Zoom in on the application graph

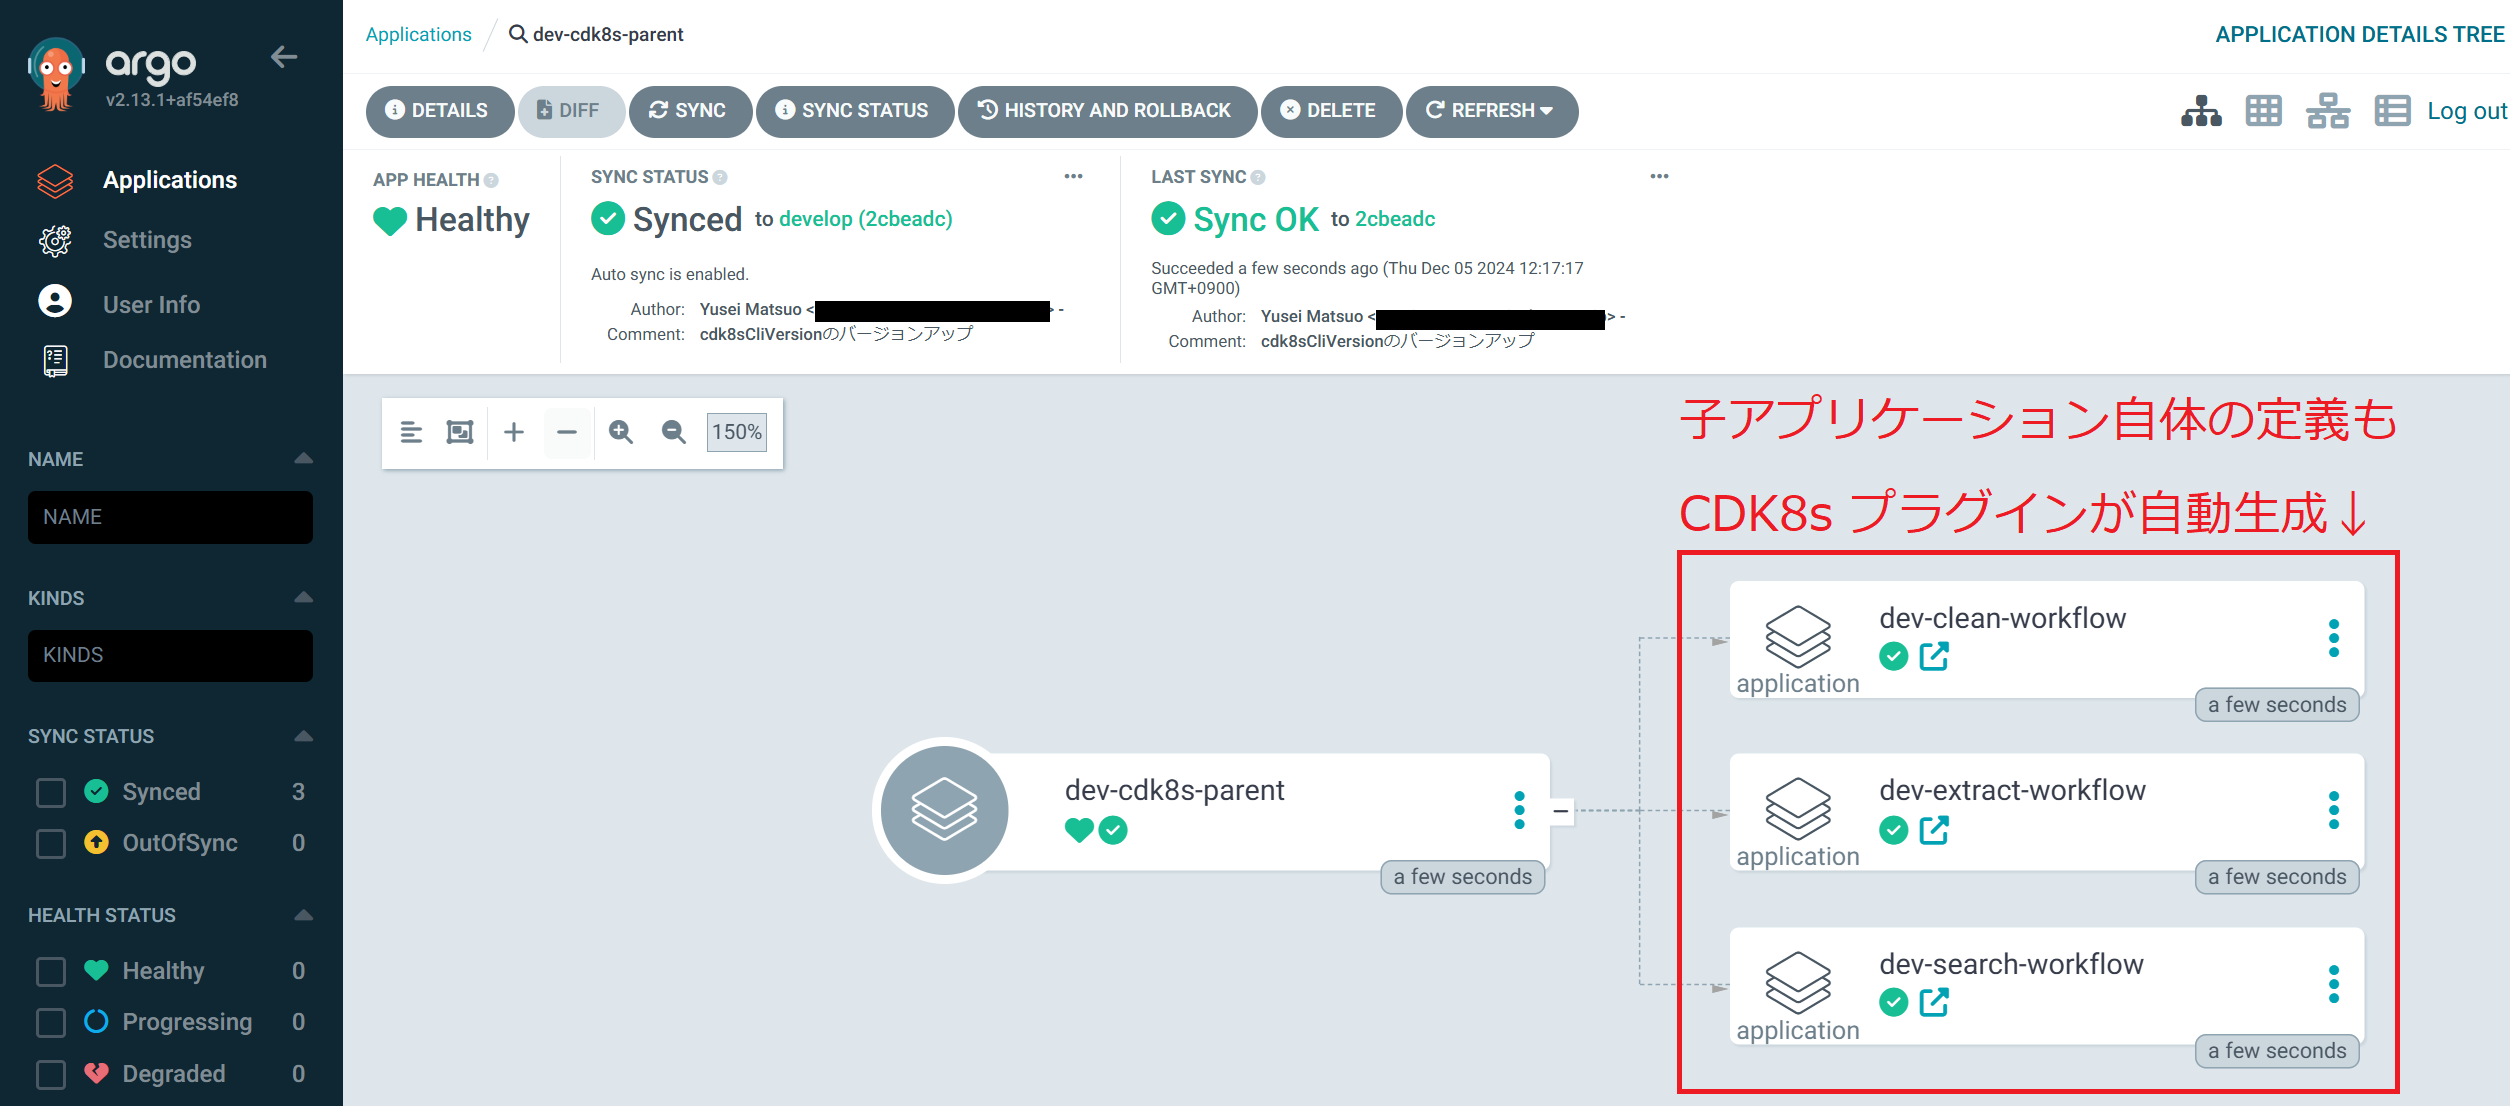621,432
